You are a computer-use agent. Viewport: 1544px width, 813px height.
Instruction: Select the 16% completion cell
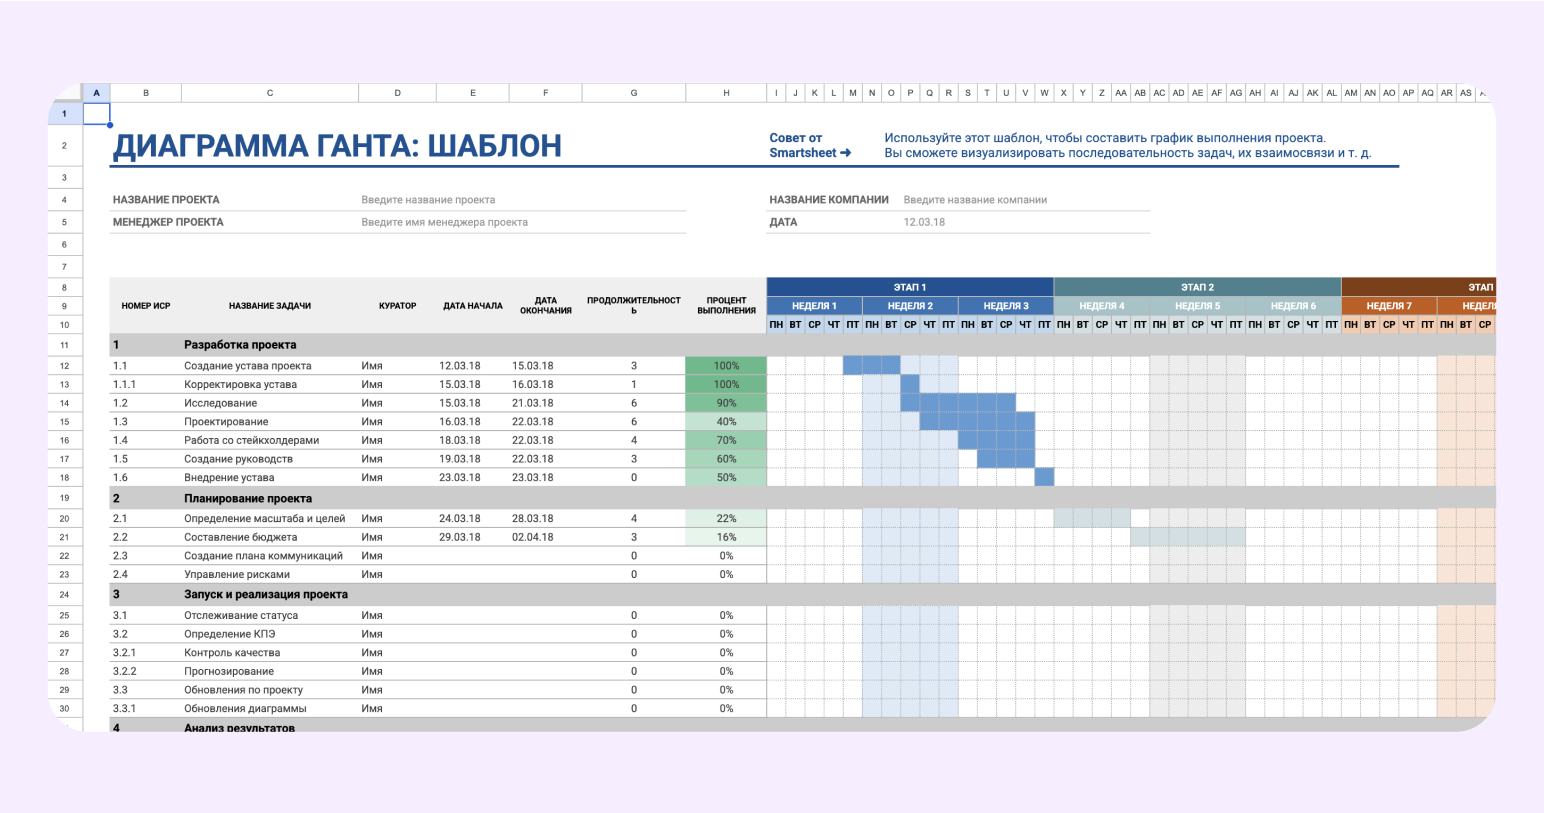[726, 537]
